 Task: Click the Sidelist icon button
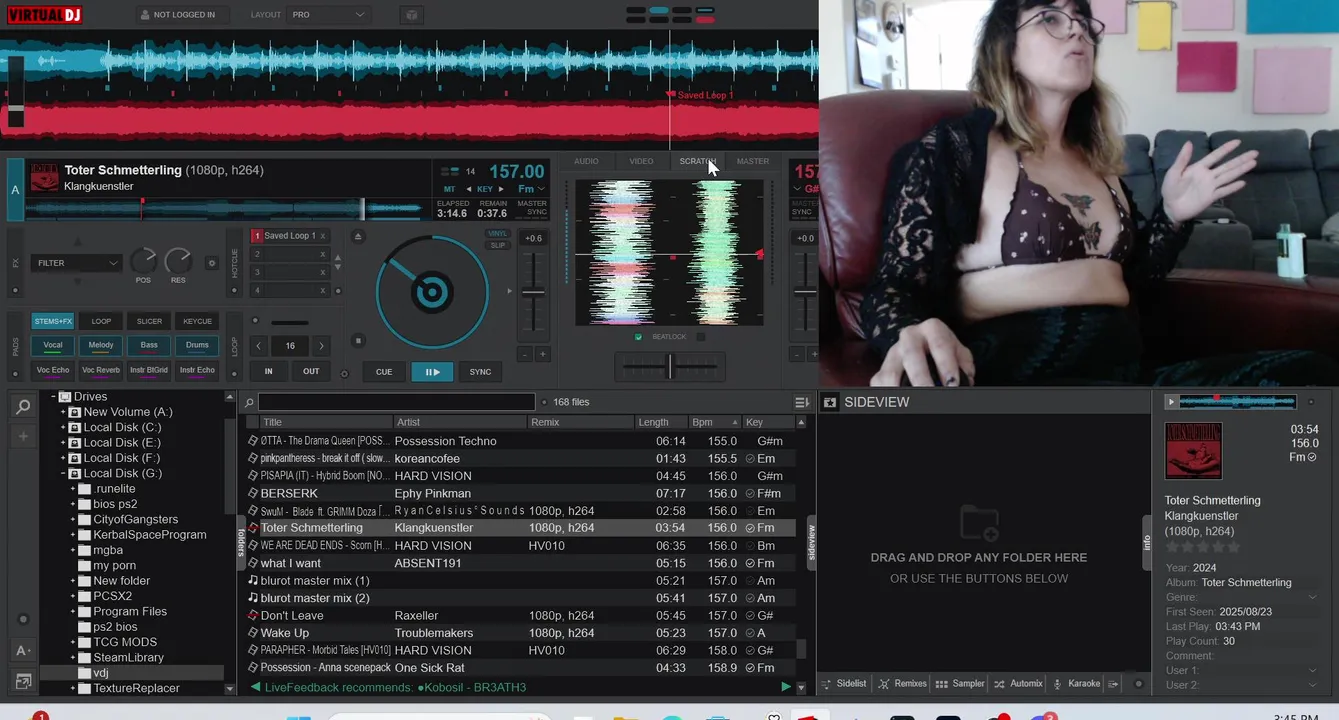845,684
